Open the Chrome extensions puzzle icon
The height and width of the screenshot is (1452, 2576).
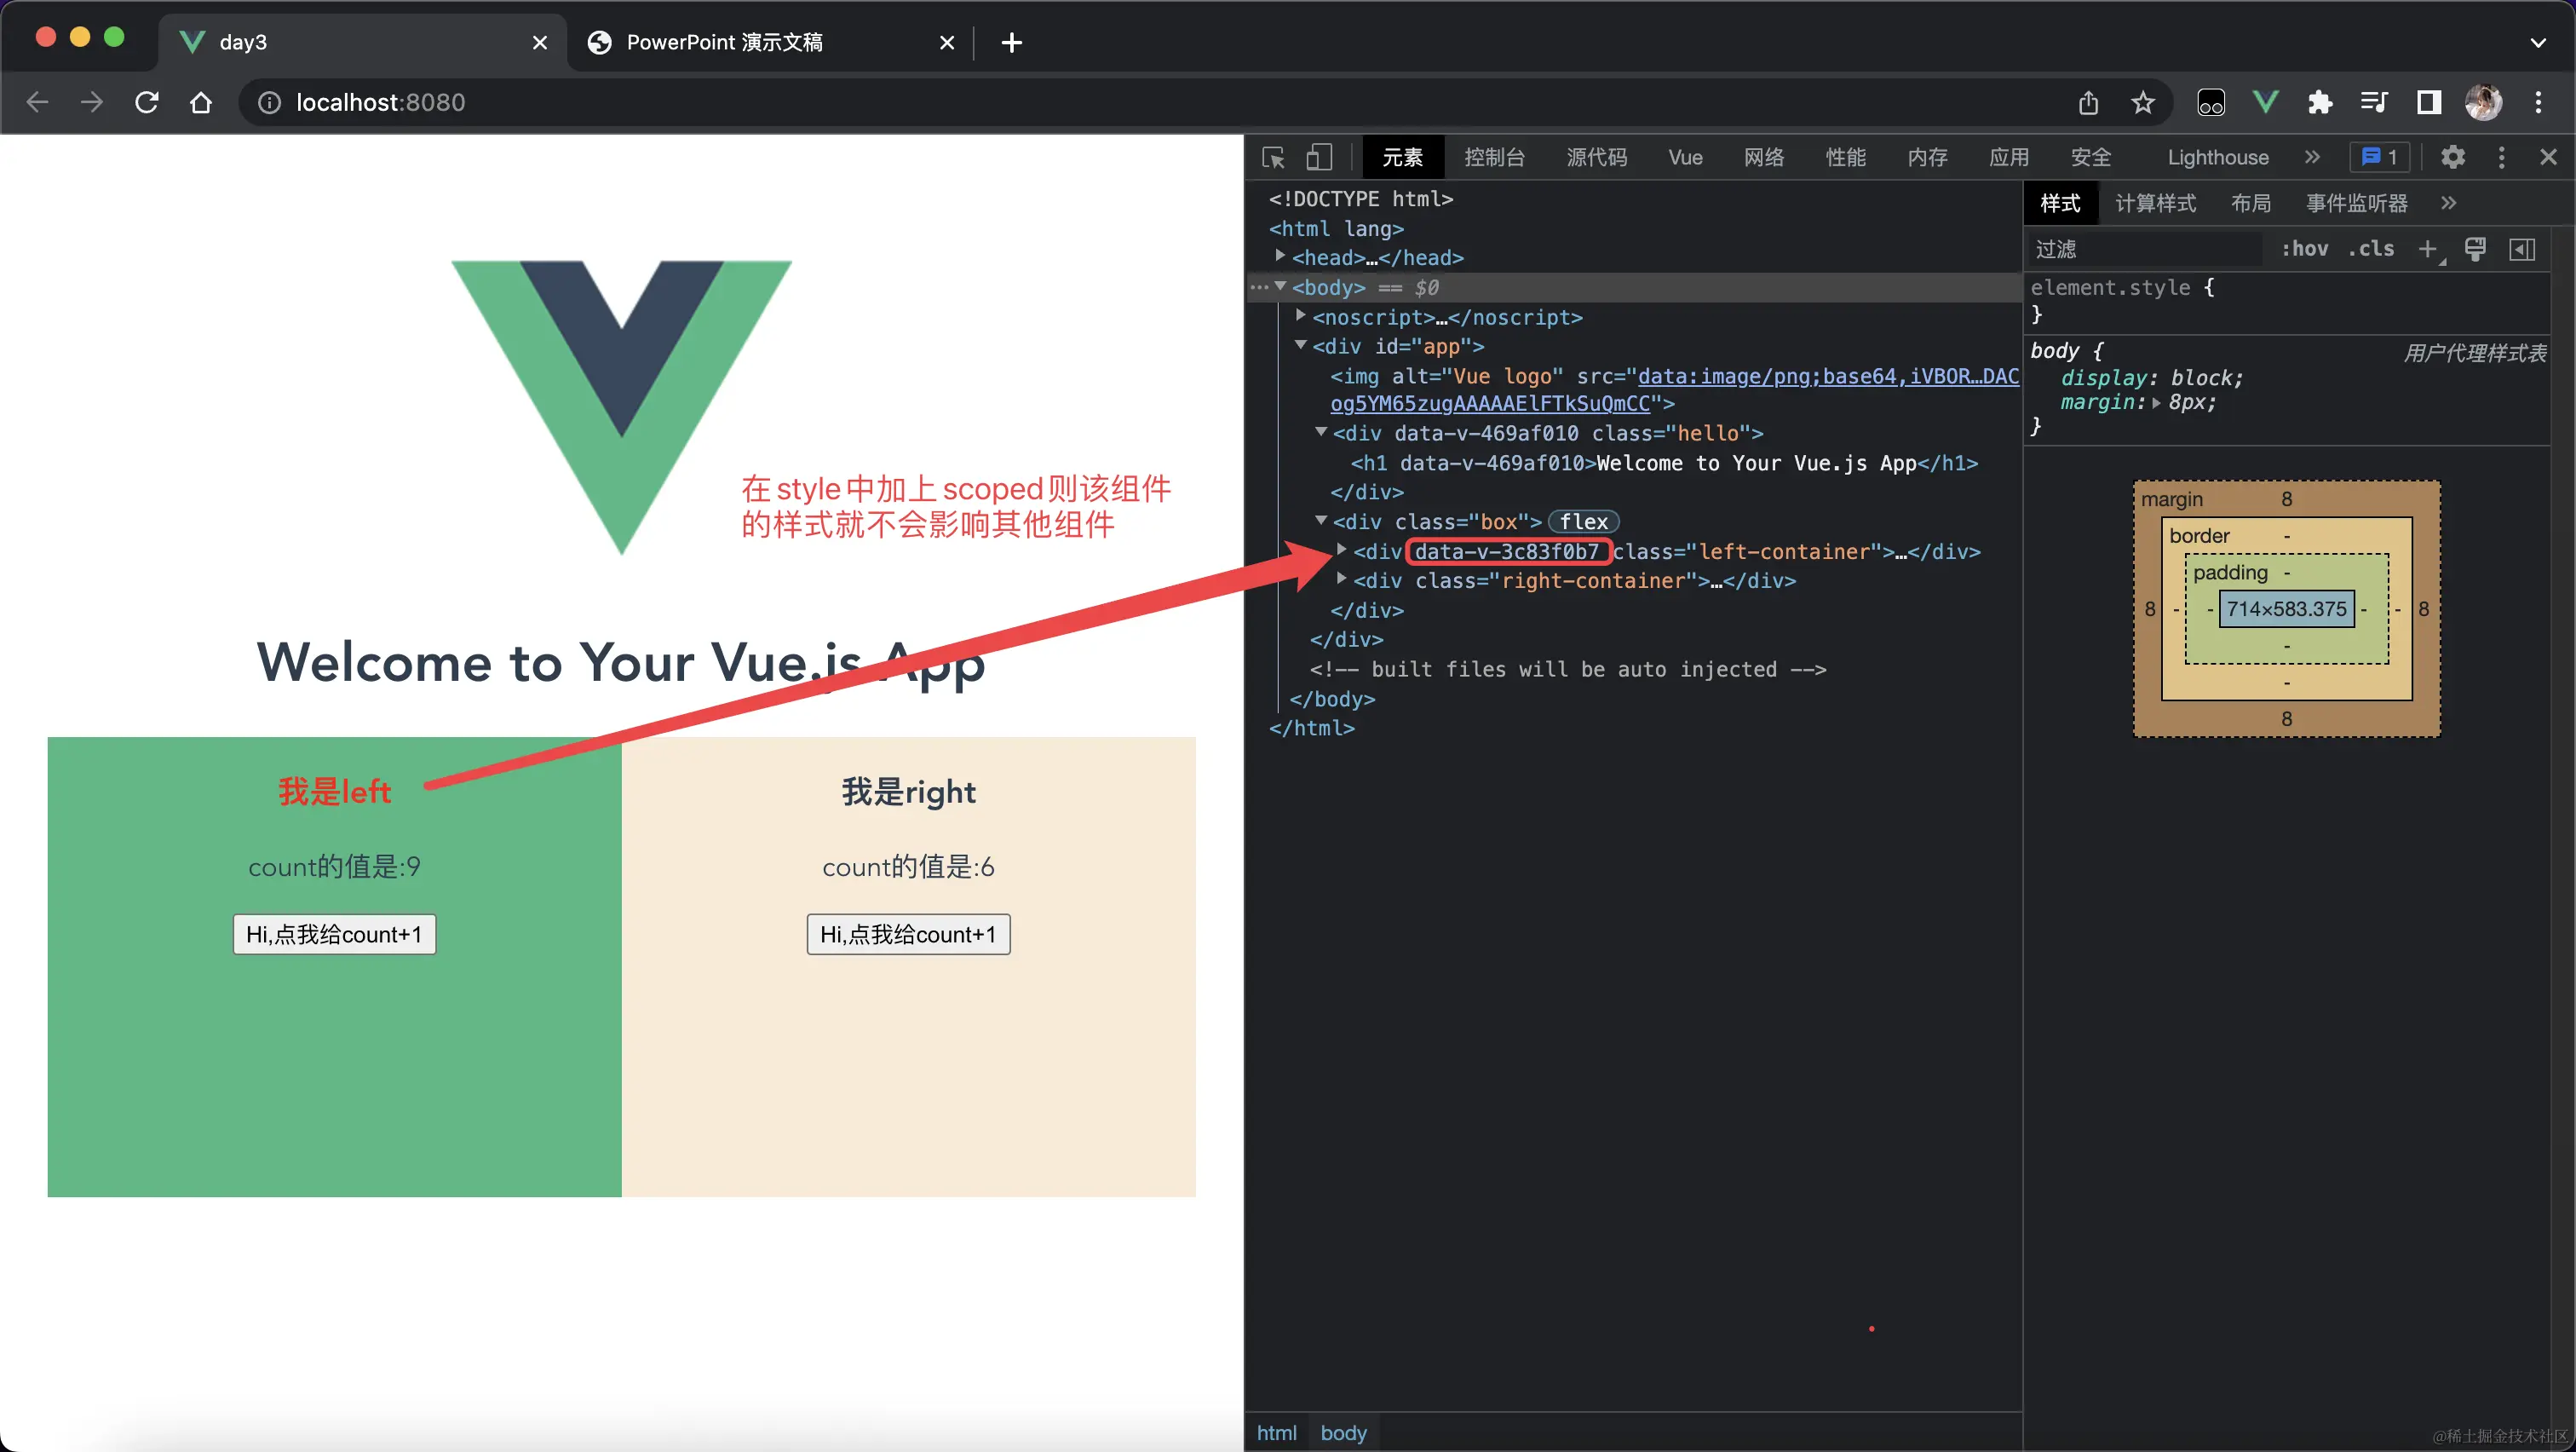point(2319,102)
